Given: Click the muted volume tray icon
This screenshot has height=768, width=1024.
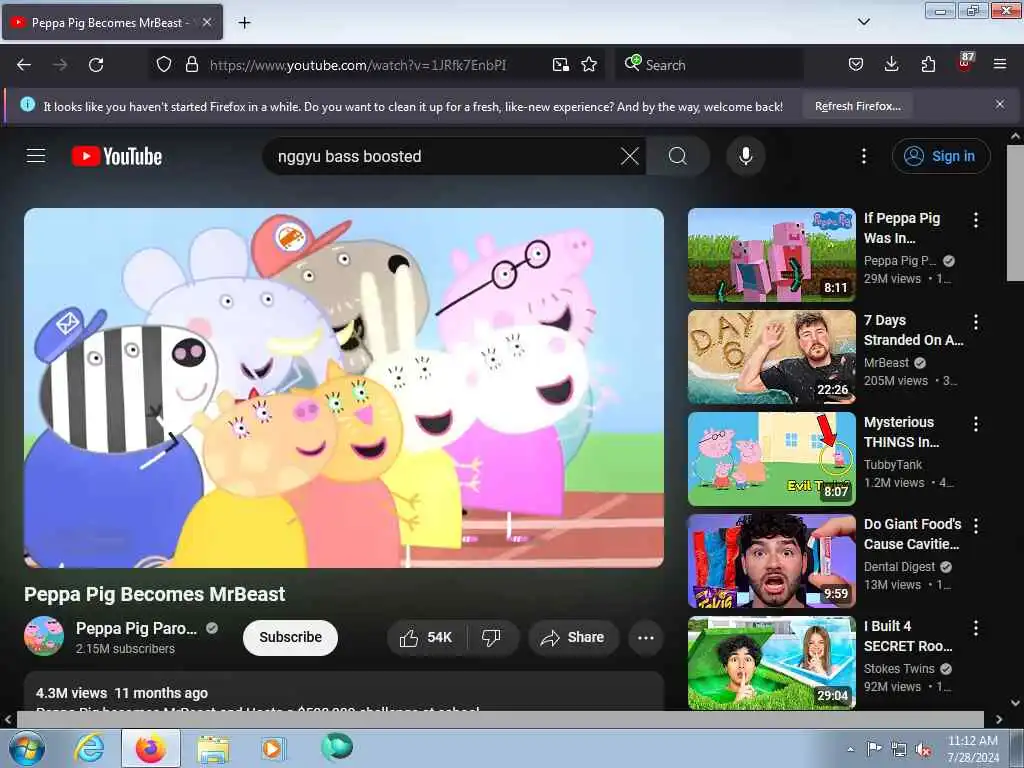Looking at the screenshot, I should coord(923,750).
